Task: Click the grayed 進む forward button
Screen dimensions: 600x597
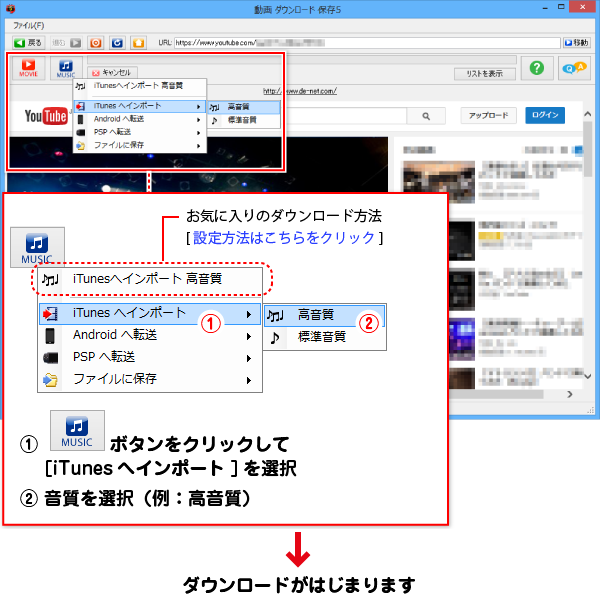Action: pyautogui.click(x=67, y=42)
